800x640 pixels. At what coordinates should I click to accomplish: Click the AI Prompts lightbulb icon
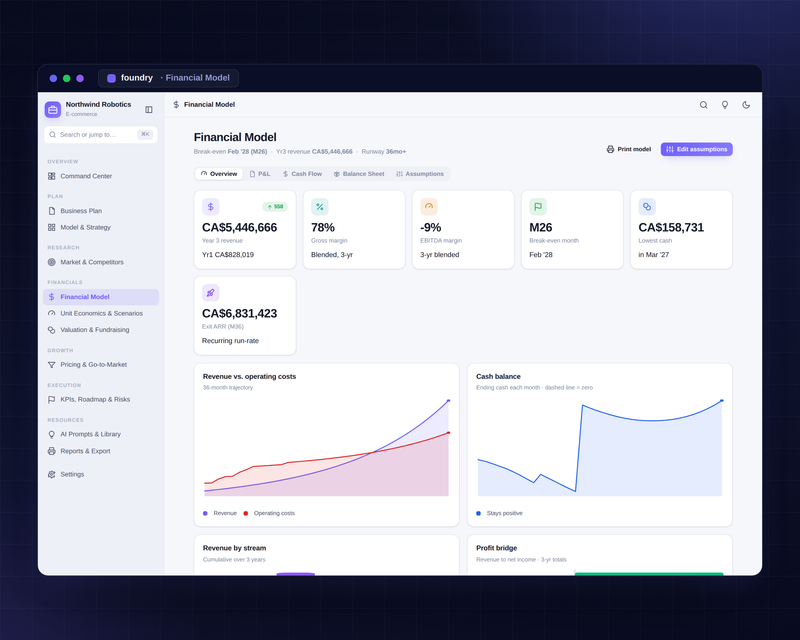point(52,434)
